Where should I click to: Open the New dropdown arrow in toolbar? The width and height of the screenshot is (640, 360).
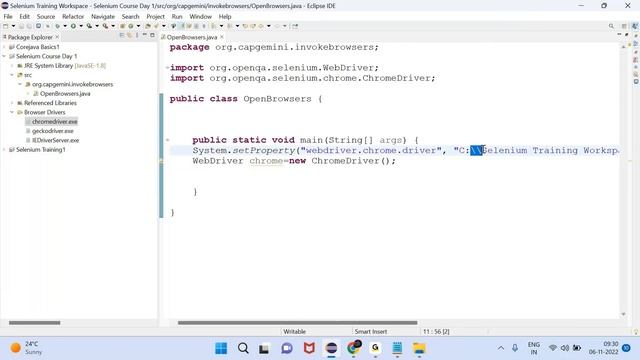(13, 26)
